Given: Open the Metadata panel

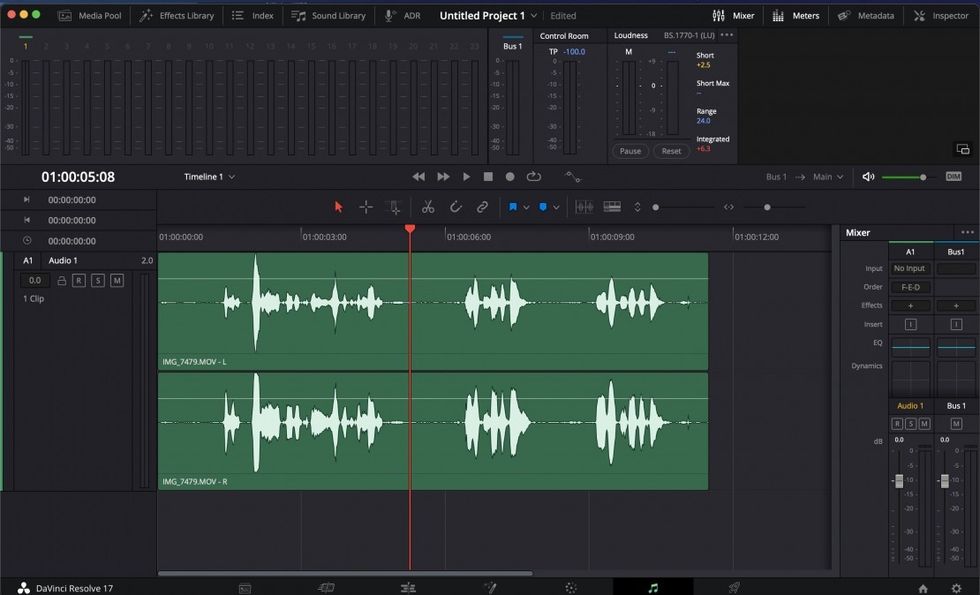Looking at the screenshot, I should point(866,16).
